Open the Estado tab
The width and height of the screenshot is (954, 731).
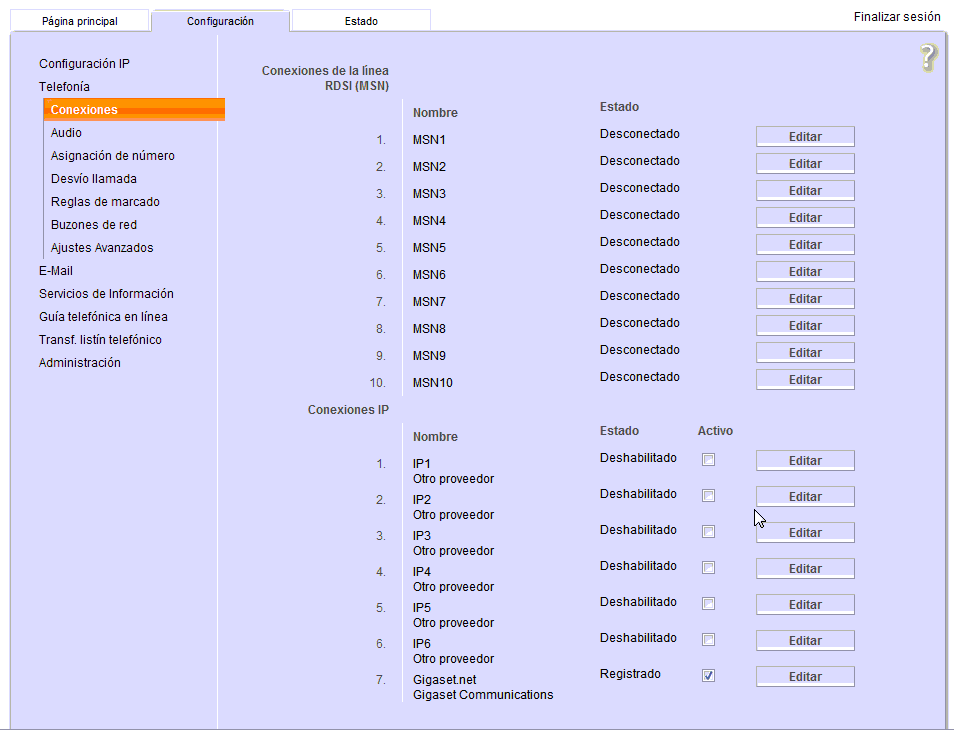point(361,21)
